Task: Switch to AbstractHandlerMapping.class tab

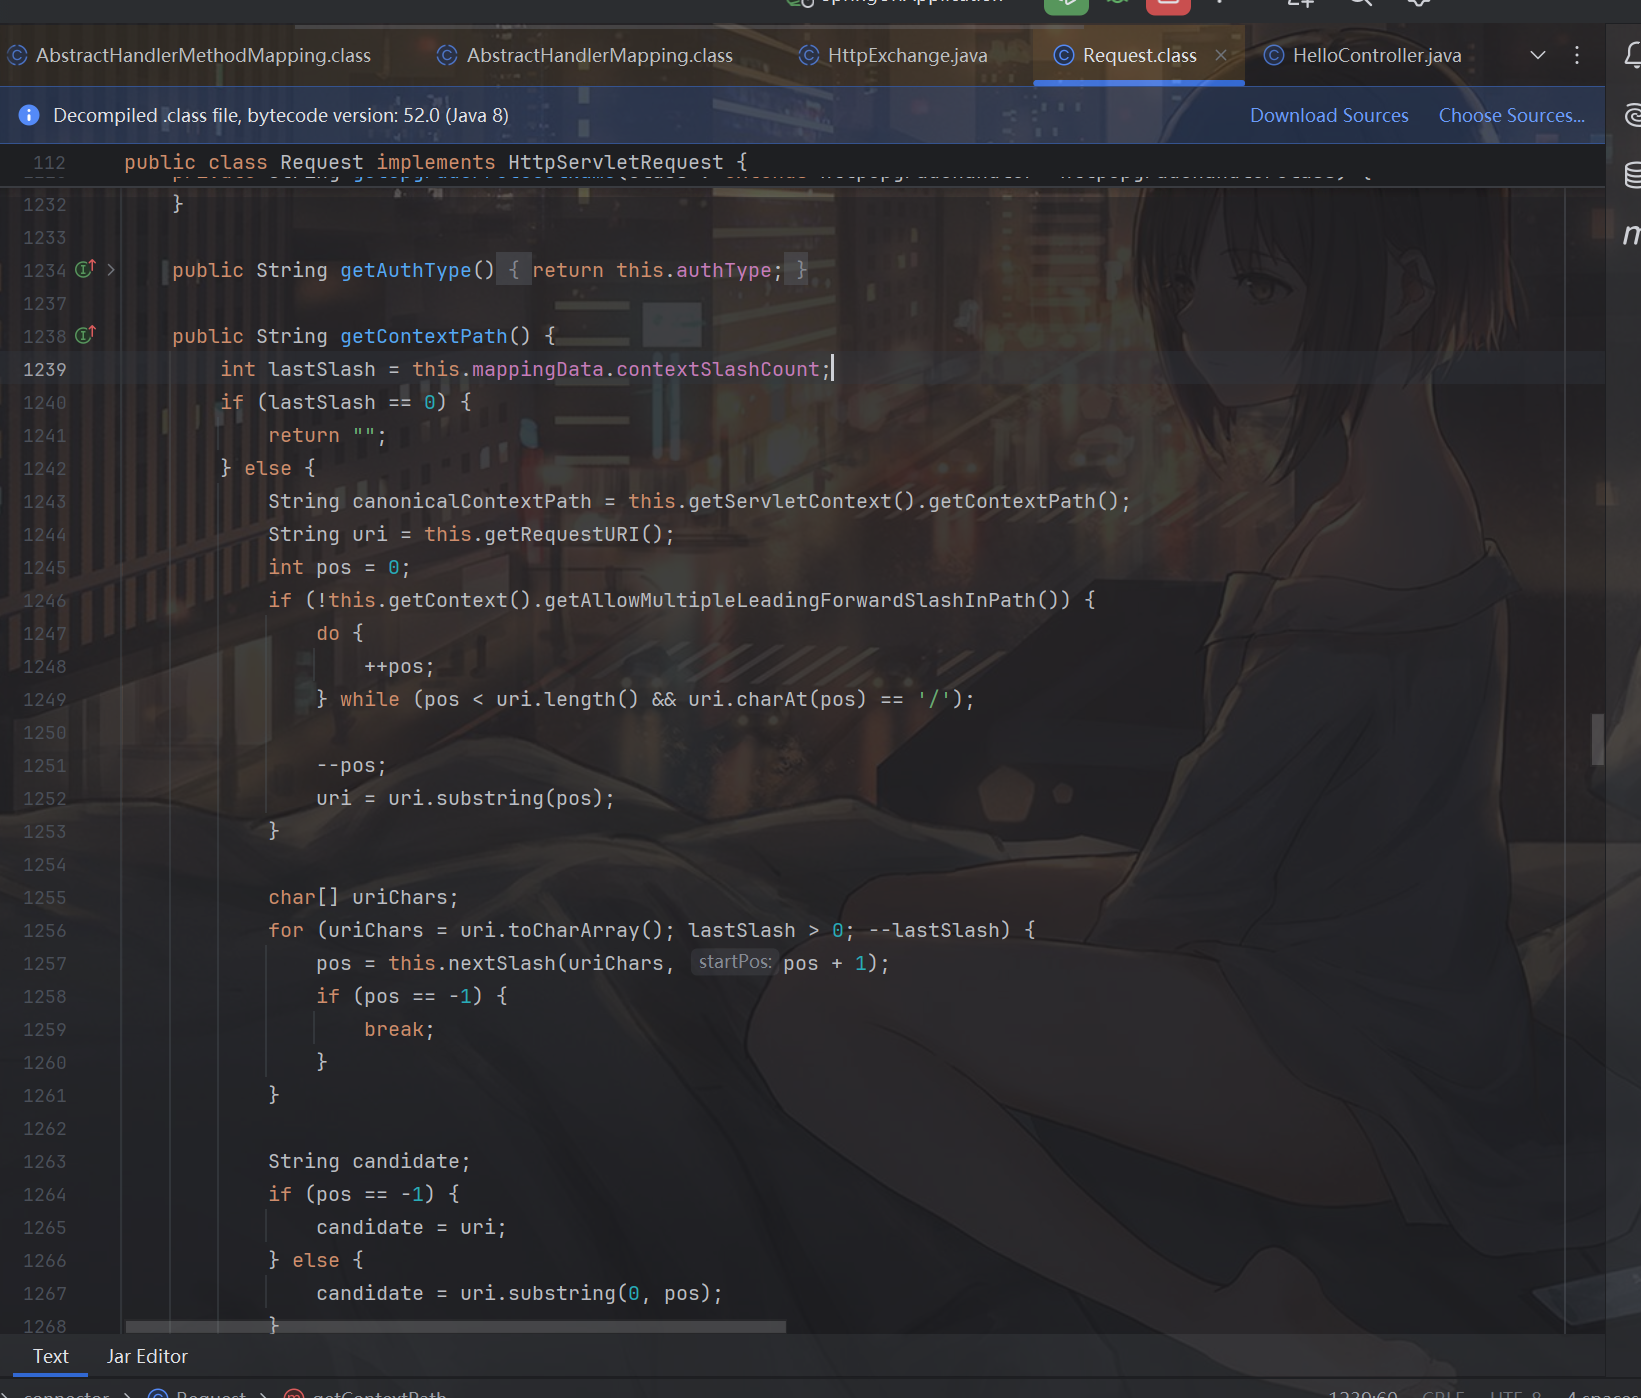Action: 598,55
